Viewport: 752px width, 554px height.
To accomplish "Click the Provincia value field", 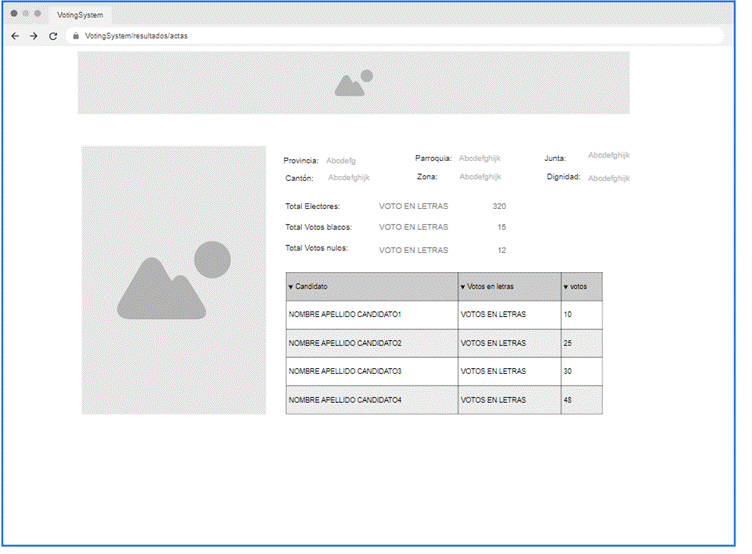I will coord(341,160).
